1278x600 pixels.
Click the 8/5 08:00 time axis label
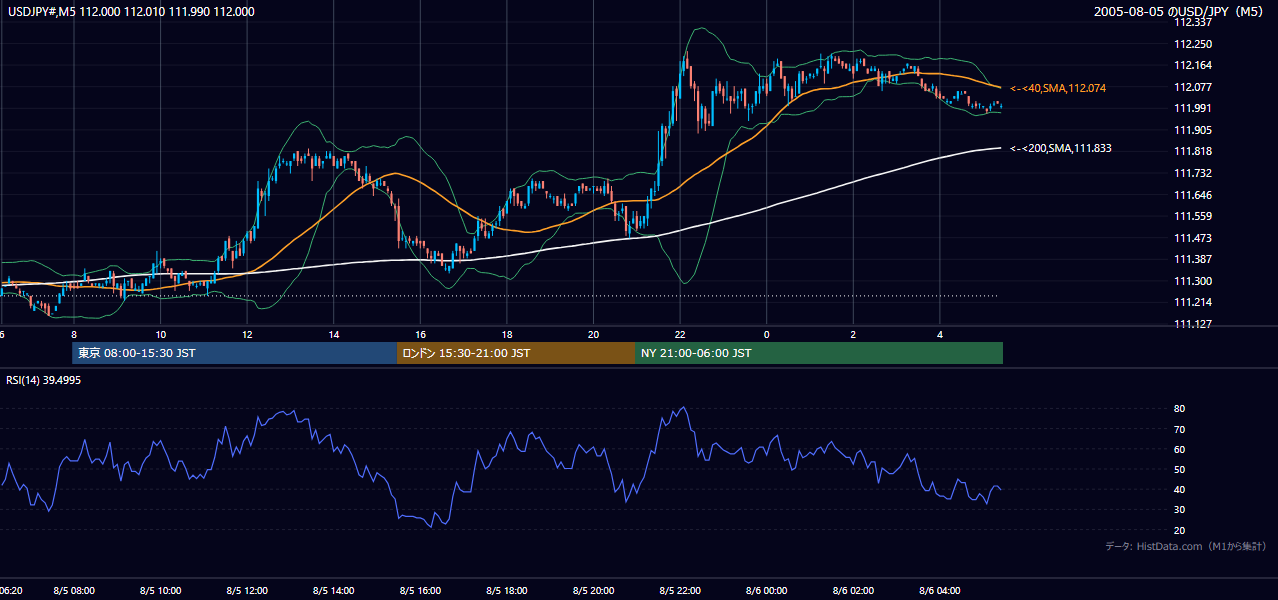coord(74,591)
